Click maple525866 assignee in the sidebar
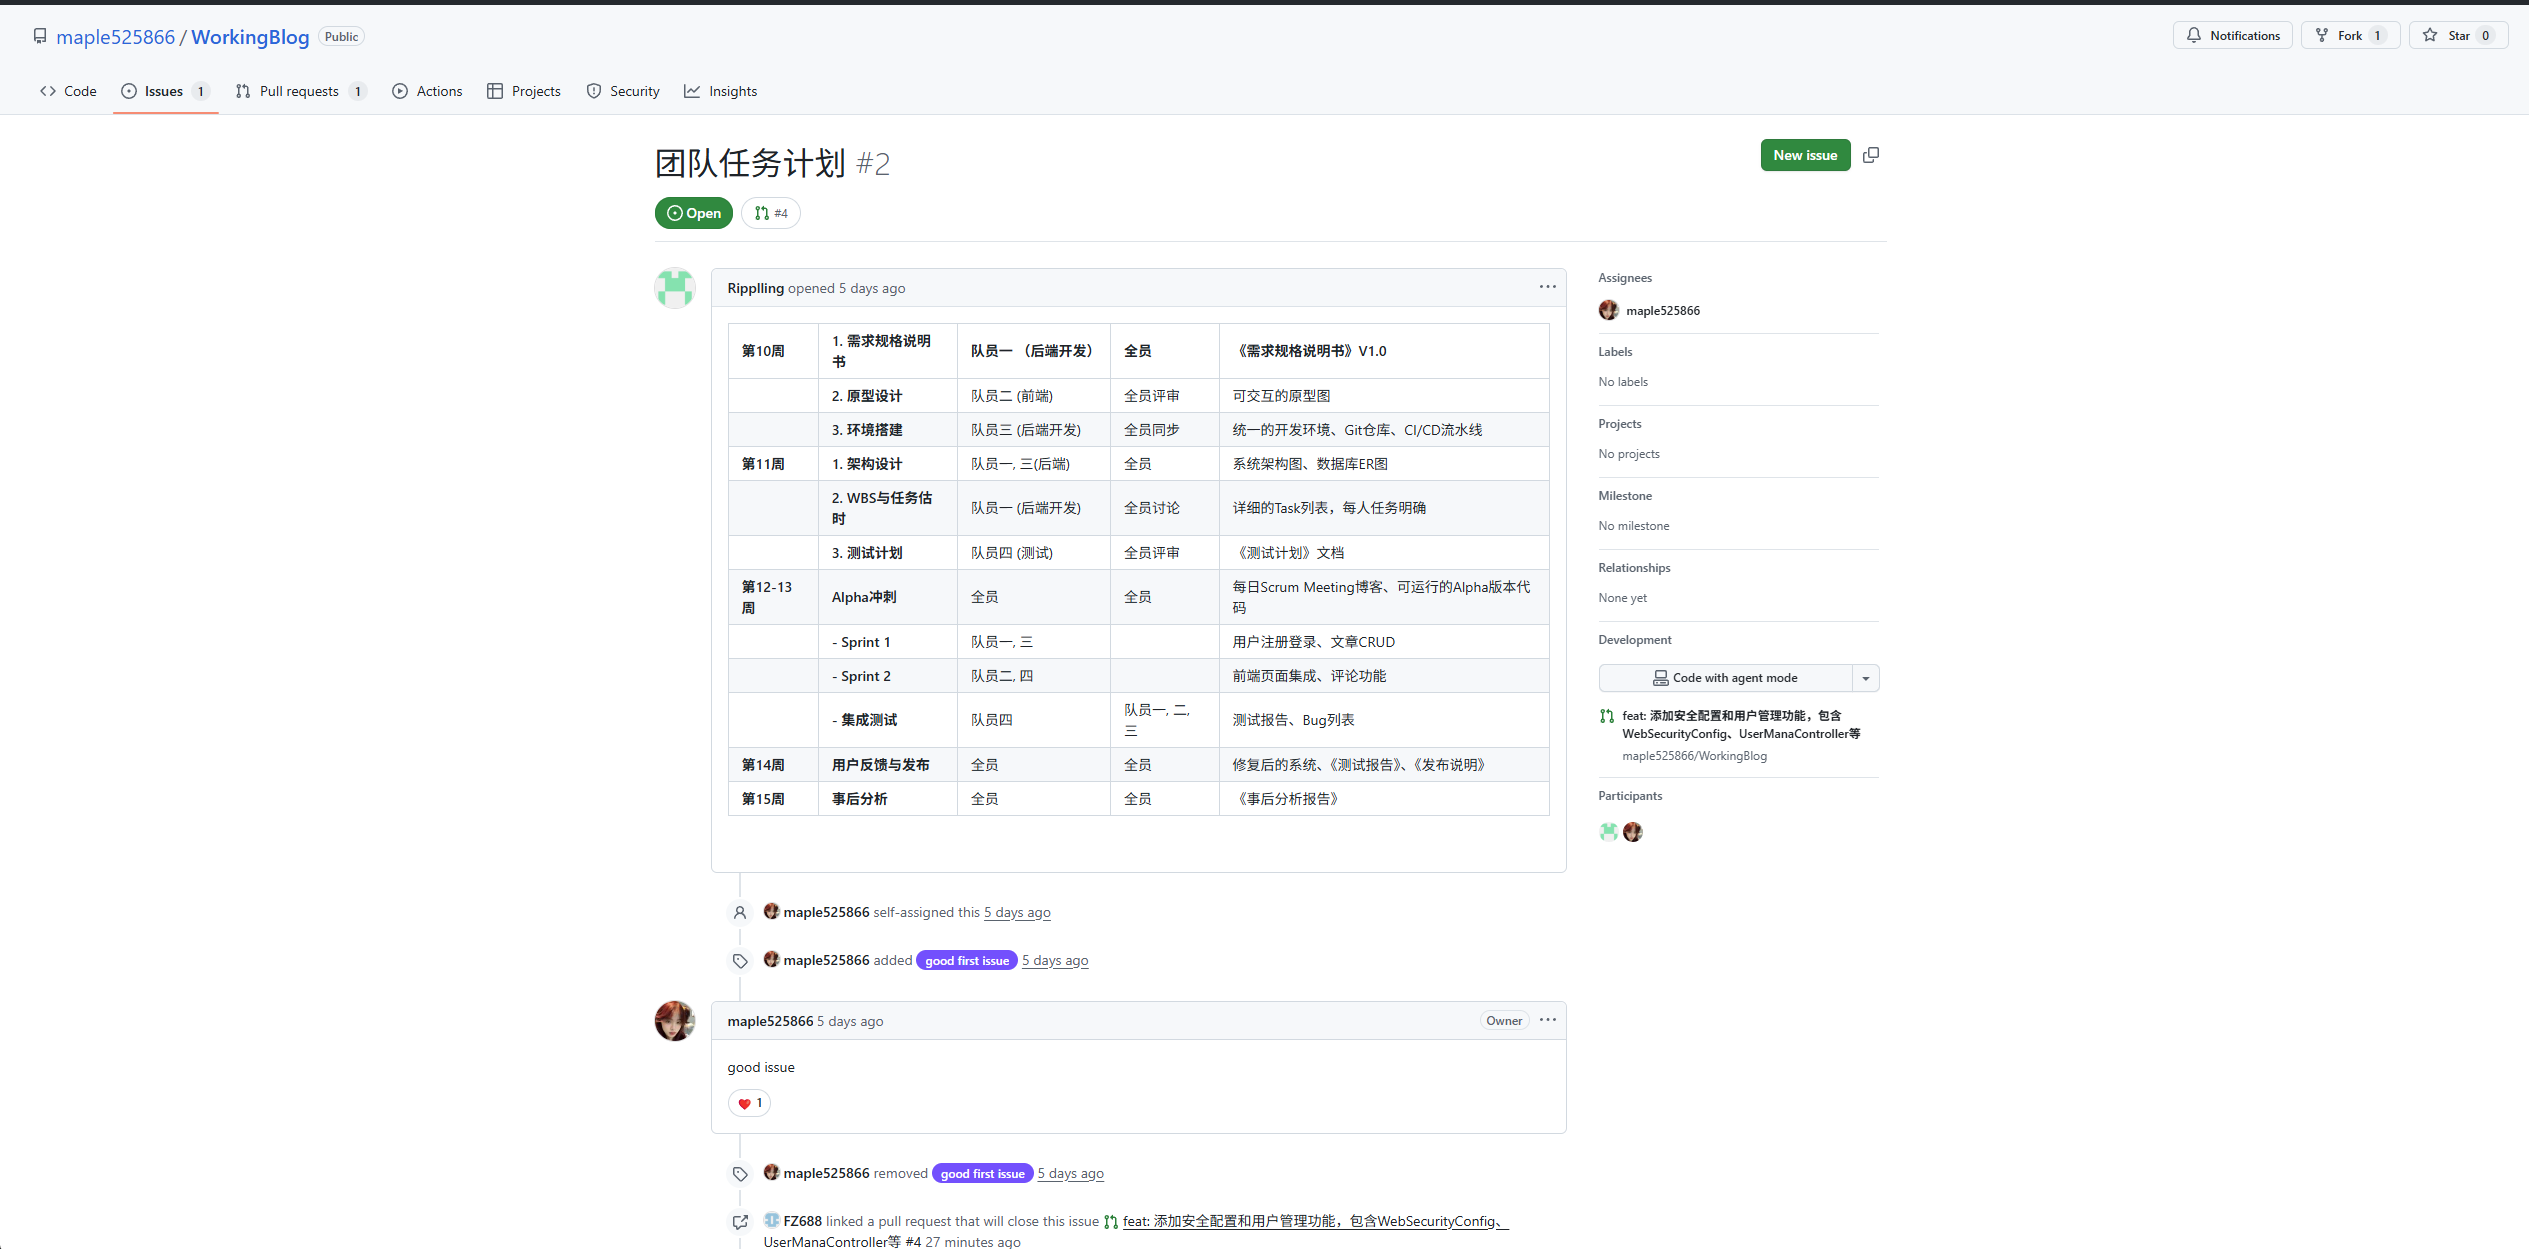2529x1249 pixels. (x=1662, y=311)
